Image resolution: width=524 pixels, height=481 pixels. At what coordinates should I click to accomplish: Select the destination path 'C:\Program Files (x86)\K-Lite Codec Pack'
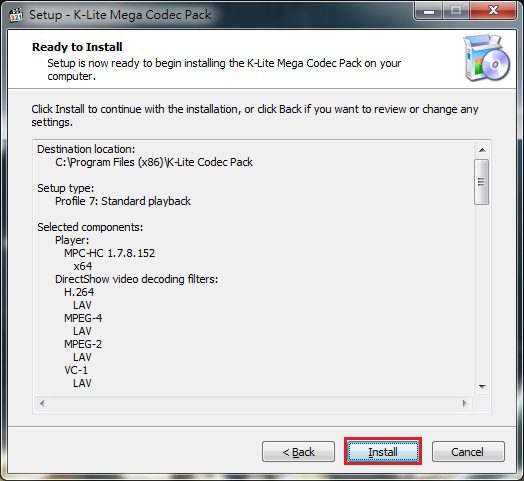tap(154, 162)
